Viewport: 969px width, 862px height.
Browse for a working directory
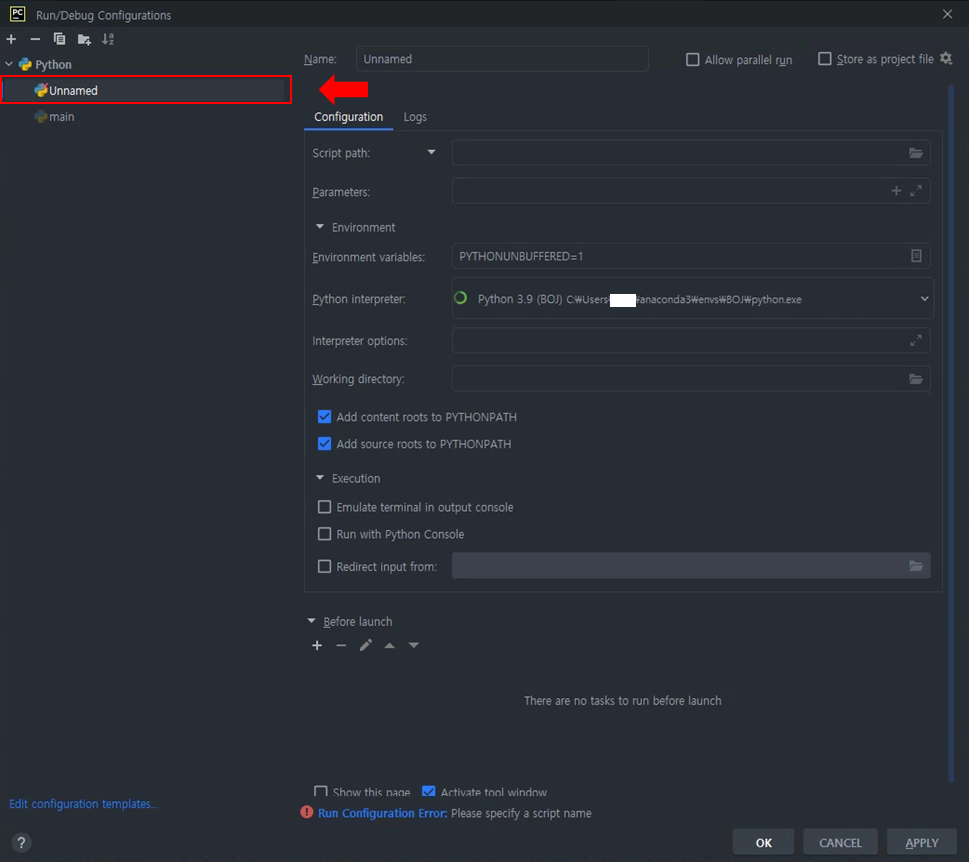tap(915, 379)
